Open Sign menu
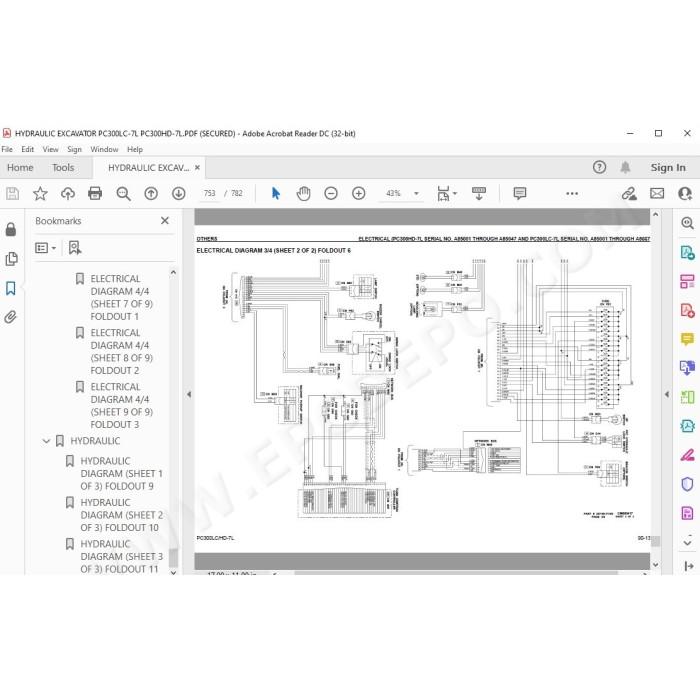Image resolution: width=700 pixels, height=700 pixels. pos(75,150)
